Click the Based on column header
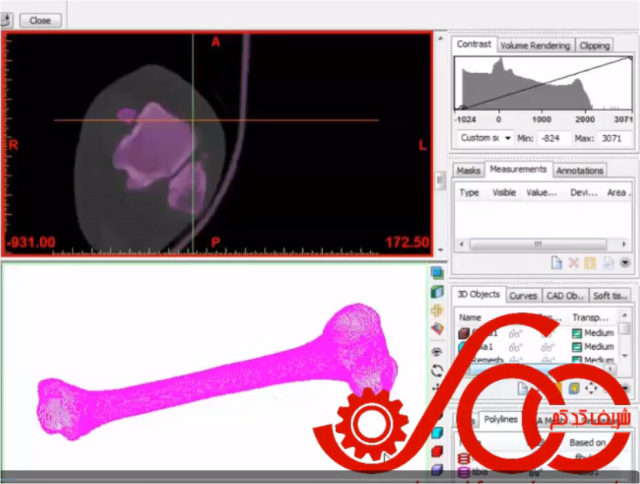The width and height of the screenshot is (640, 484). [587, 442]
